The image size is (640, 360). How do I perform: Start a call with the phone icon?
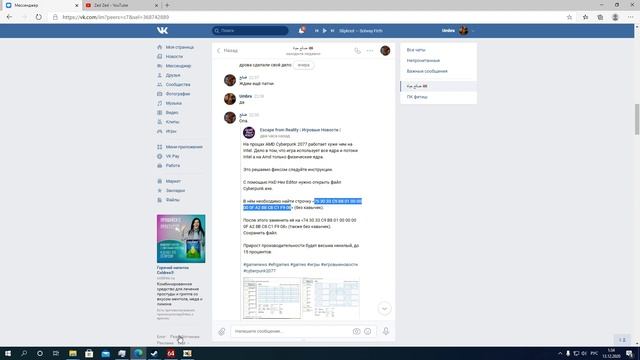357,51
